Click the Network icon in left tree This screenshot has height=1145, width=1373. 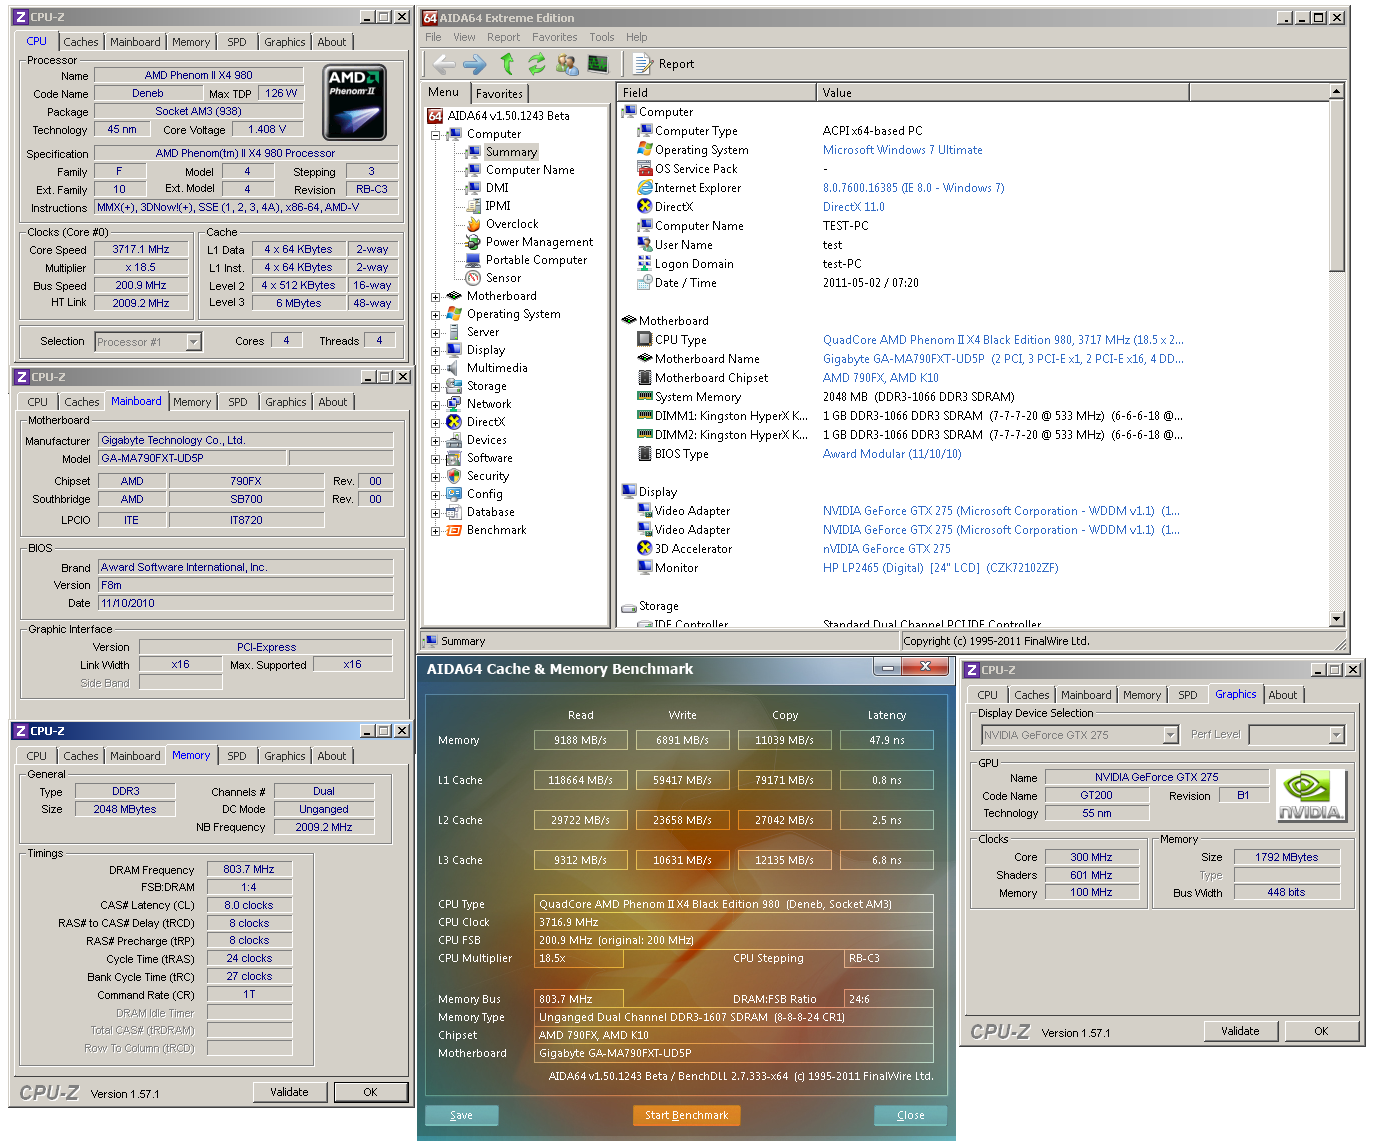click(454, 404)
